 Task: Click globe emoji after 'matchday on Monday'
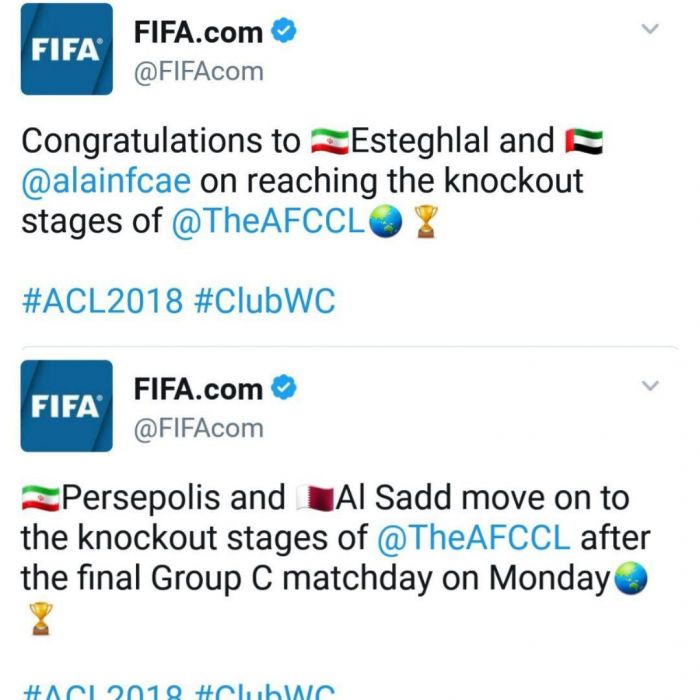pos(631,578)
